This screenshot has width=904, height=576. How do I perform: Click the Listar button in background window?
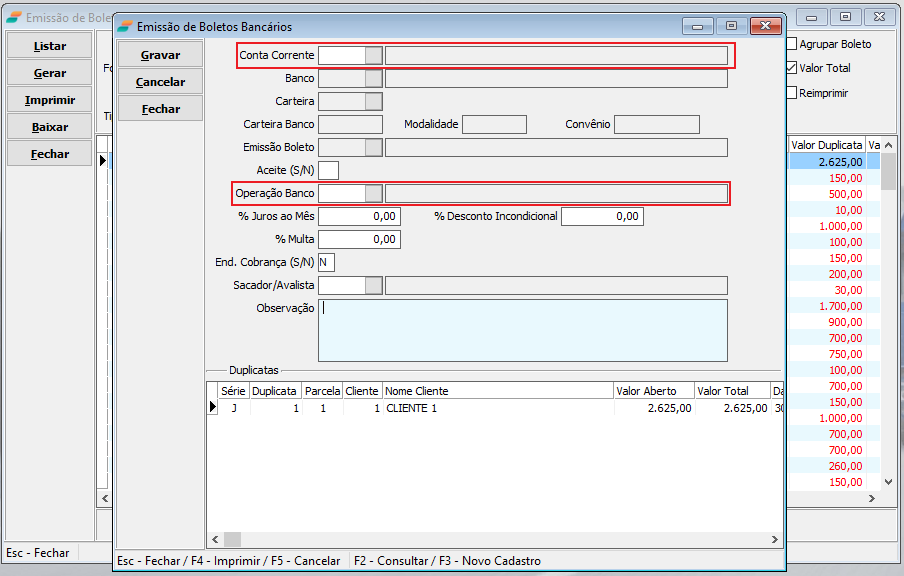50,46
